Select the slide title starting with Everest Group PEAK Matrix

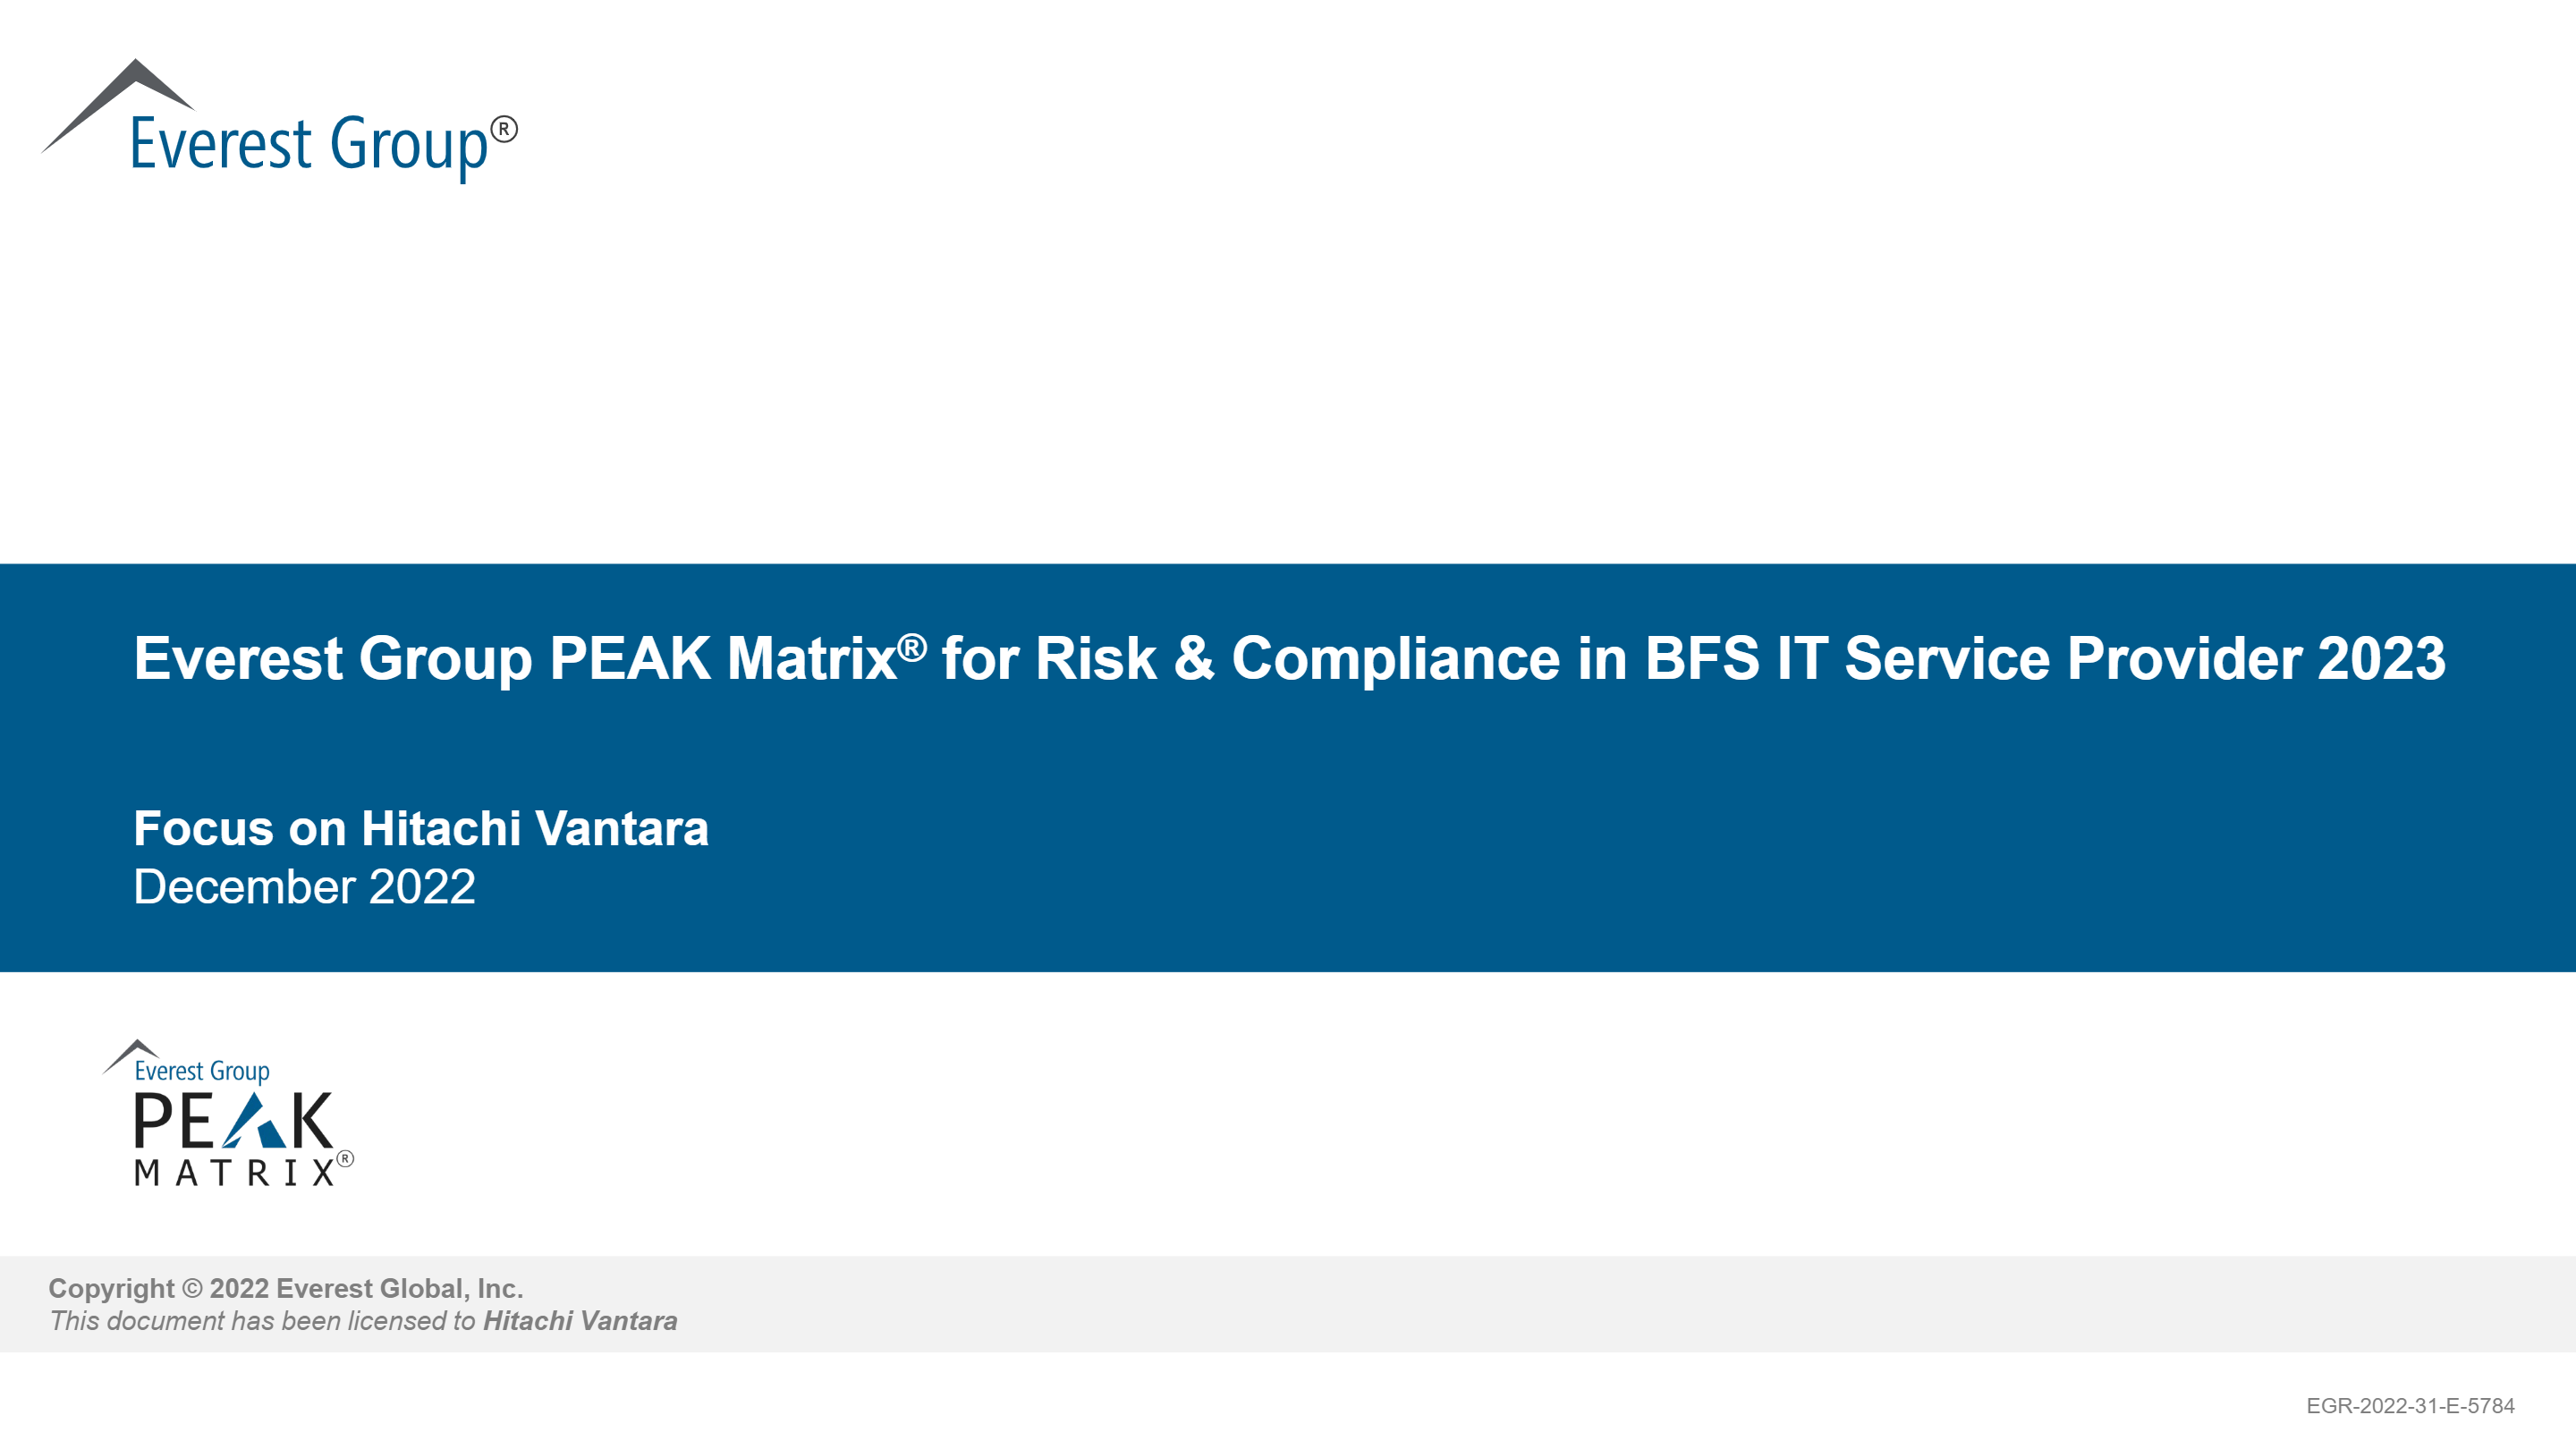tap(1289, 659)
